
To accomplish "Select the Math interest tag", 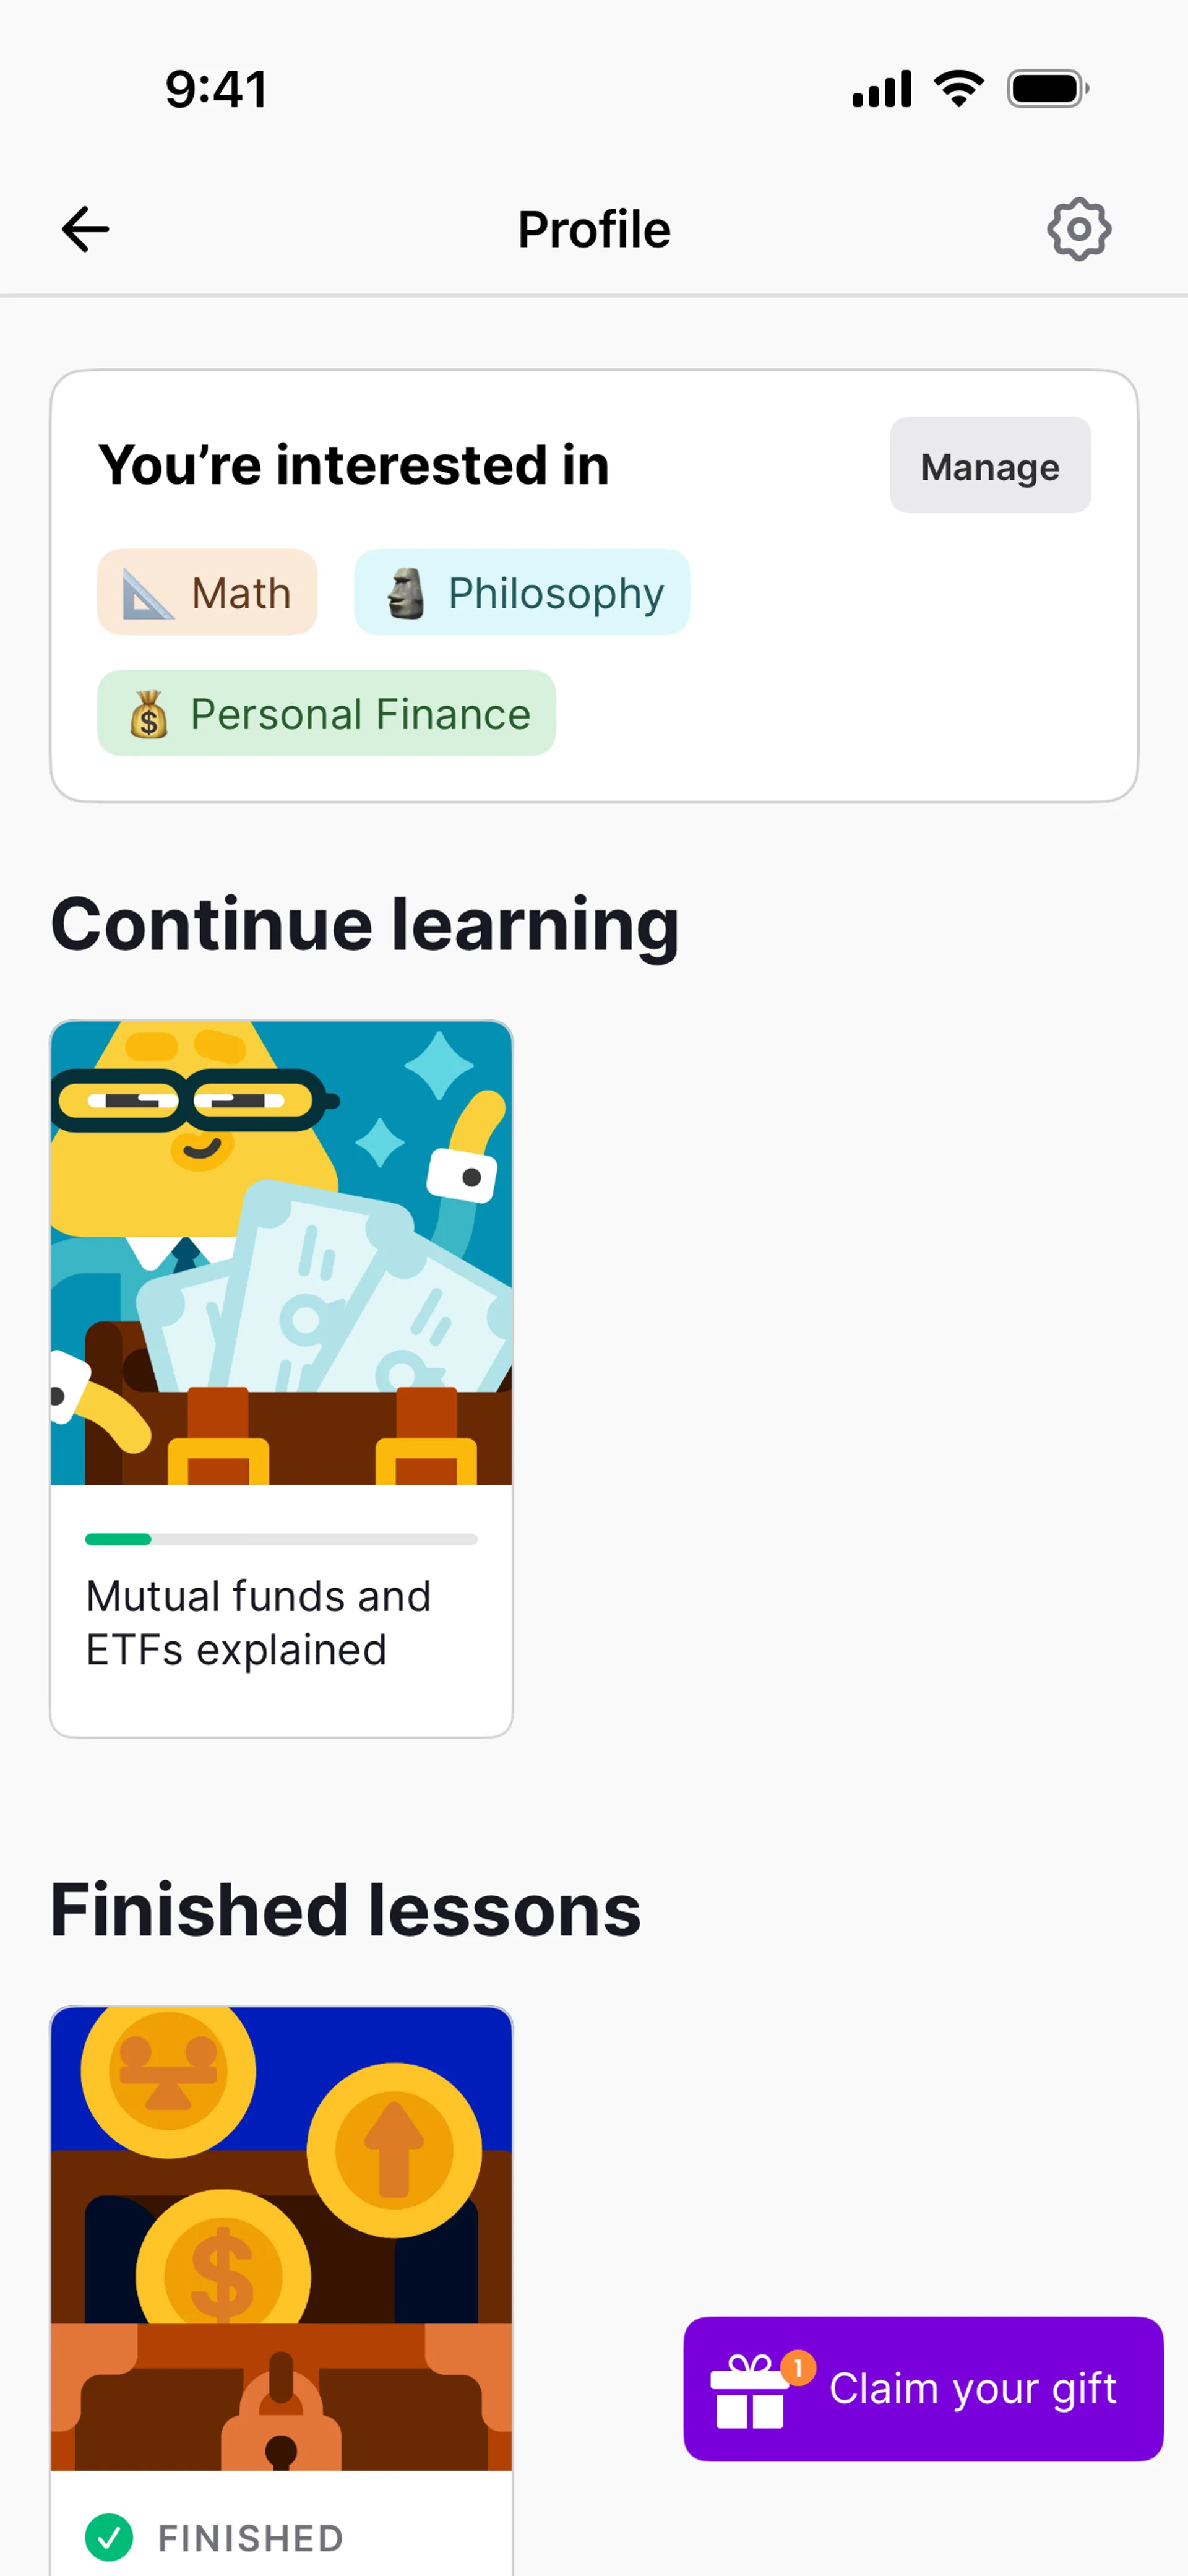I will coord(207,592).
